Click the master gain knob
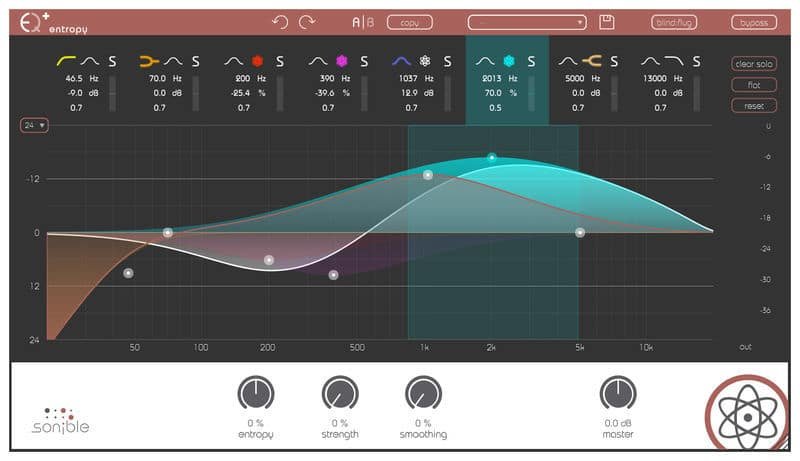The width and height of the screenshot is (800, 461). click(x=618, y=394)
